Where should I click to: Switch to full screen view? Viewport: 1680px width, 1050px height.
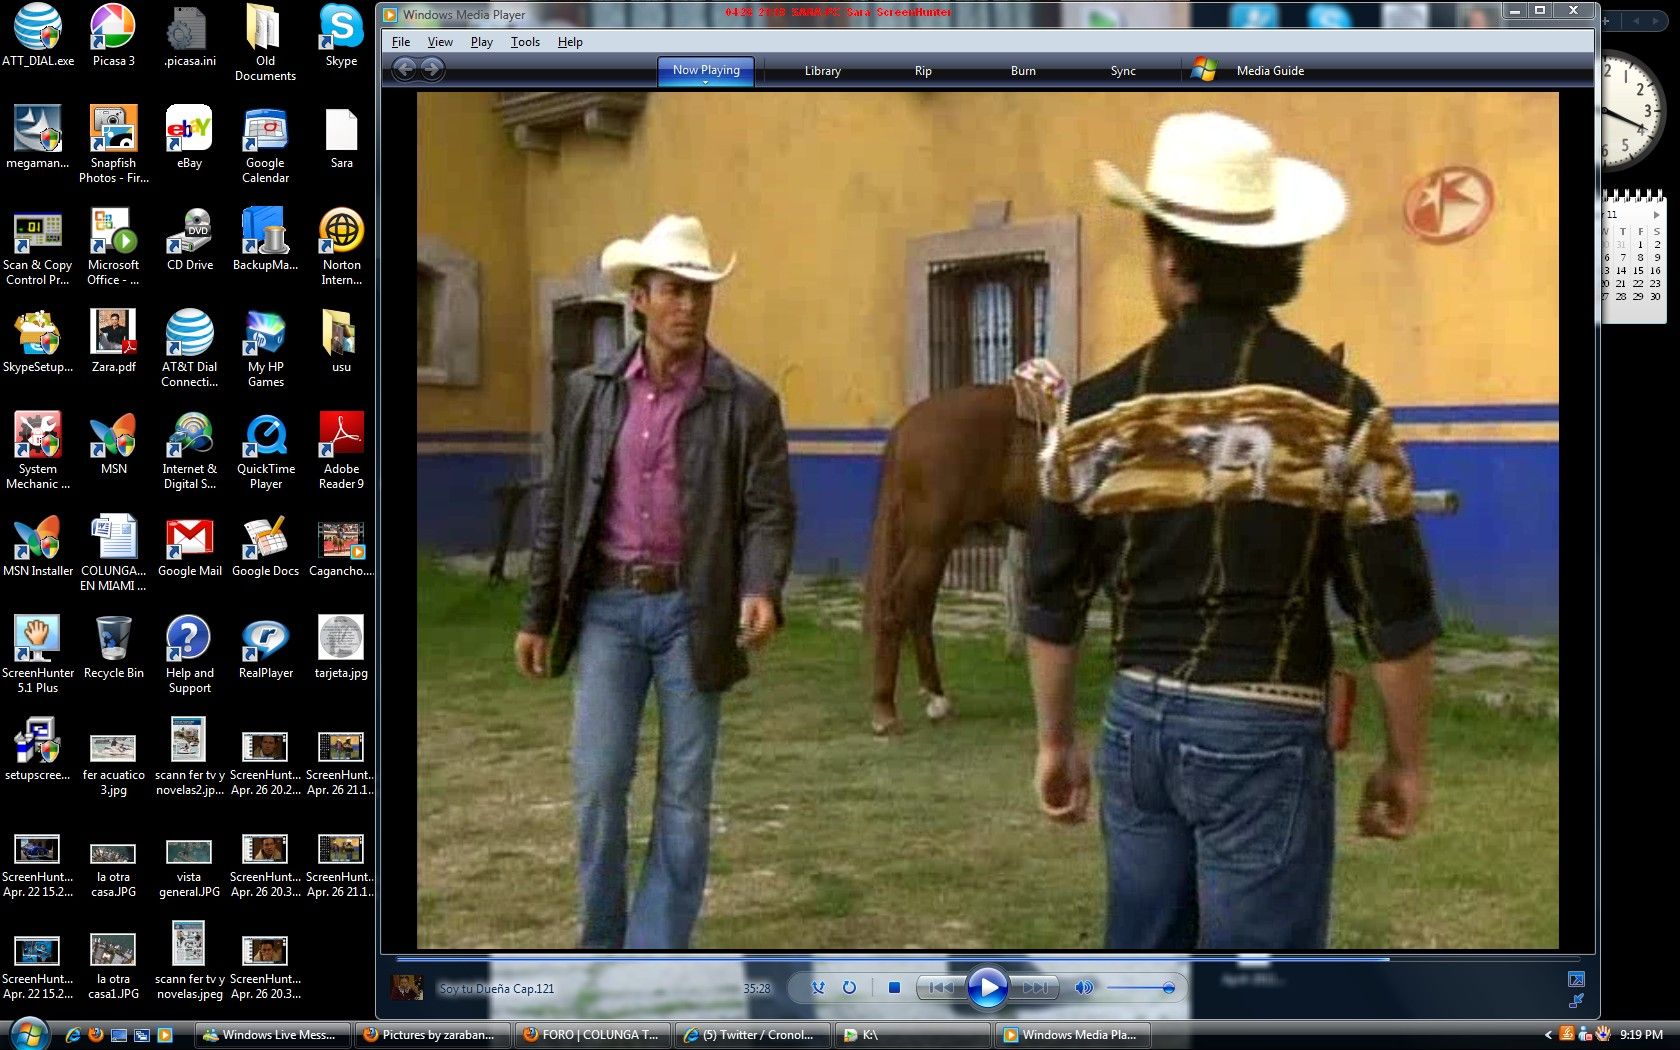(1576, 979)
